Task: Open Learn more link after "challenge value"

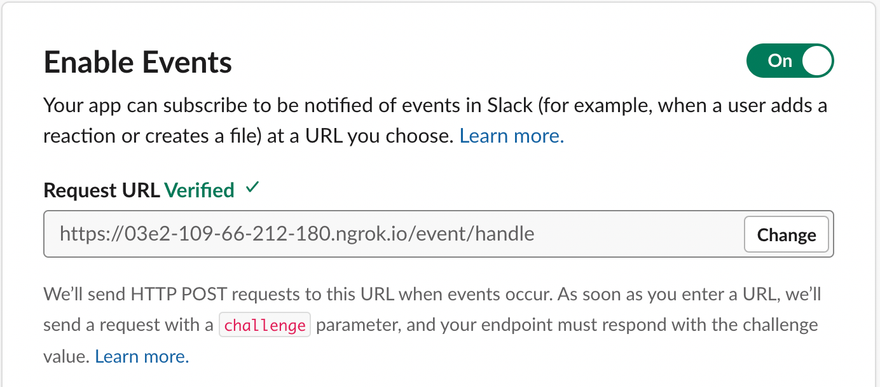Action: click(142, 357)
